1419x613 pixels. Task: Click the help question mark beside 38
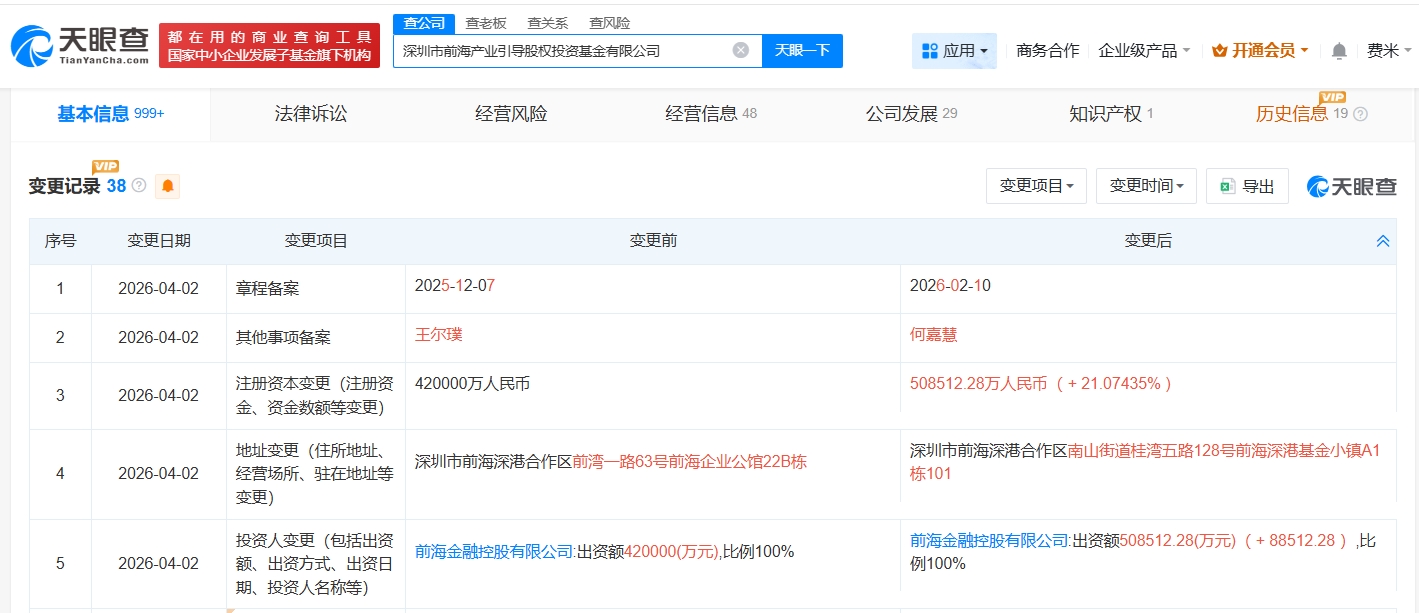click(x=139, y=186)
